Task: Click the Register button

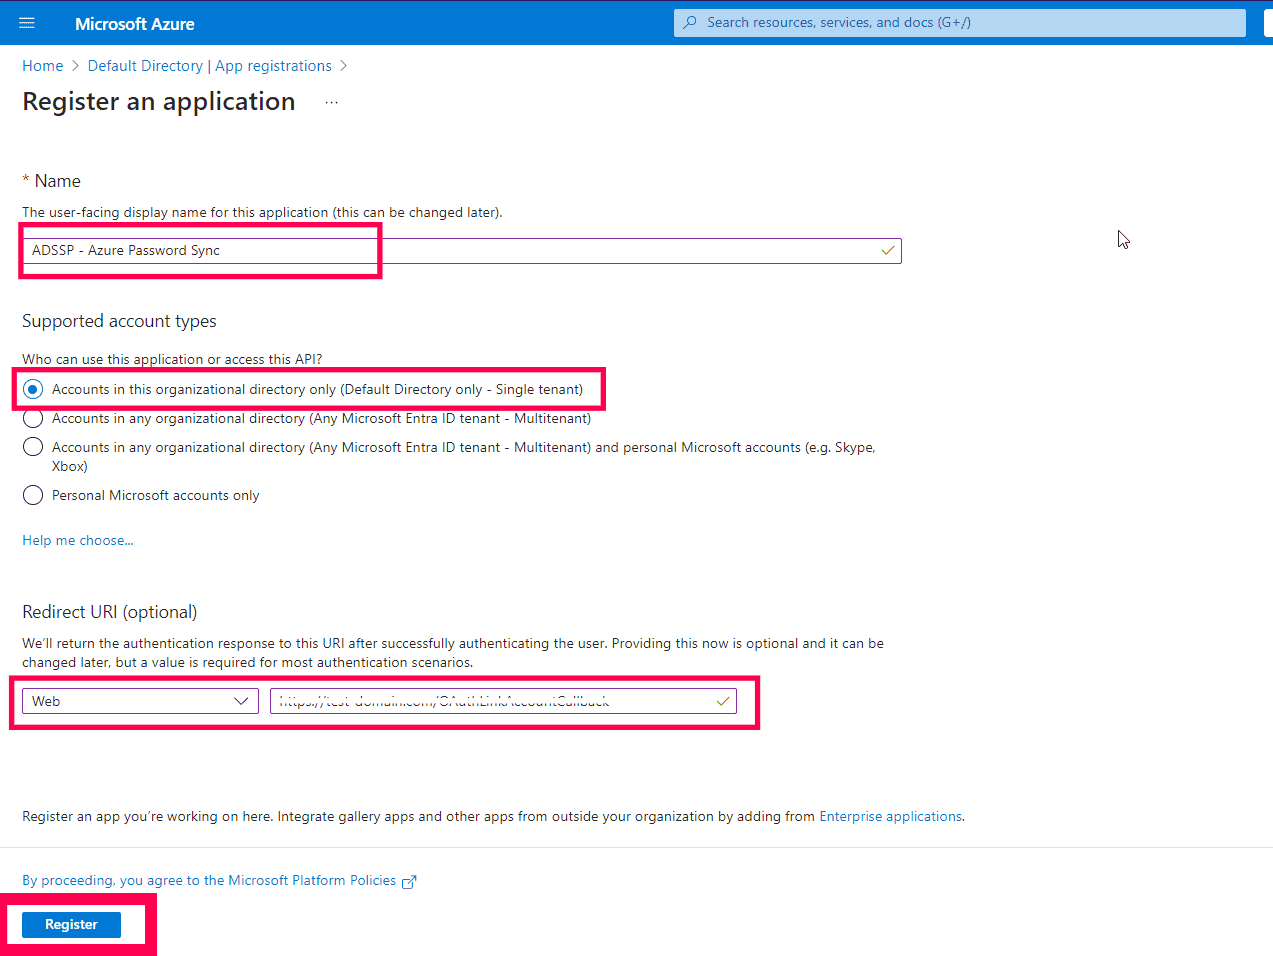Action: pos(69,924)
